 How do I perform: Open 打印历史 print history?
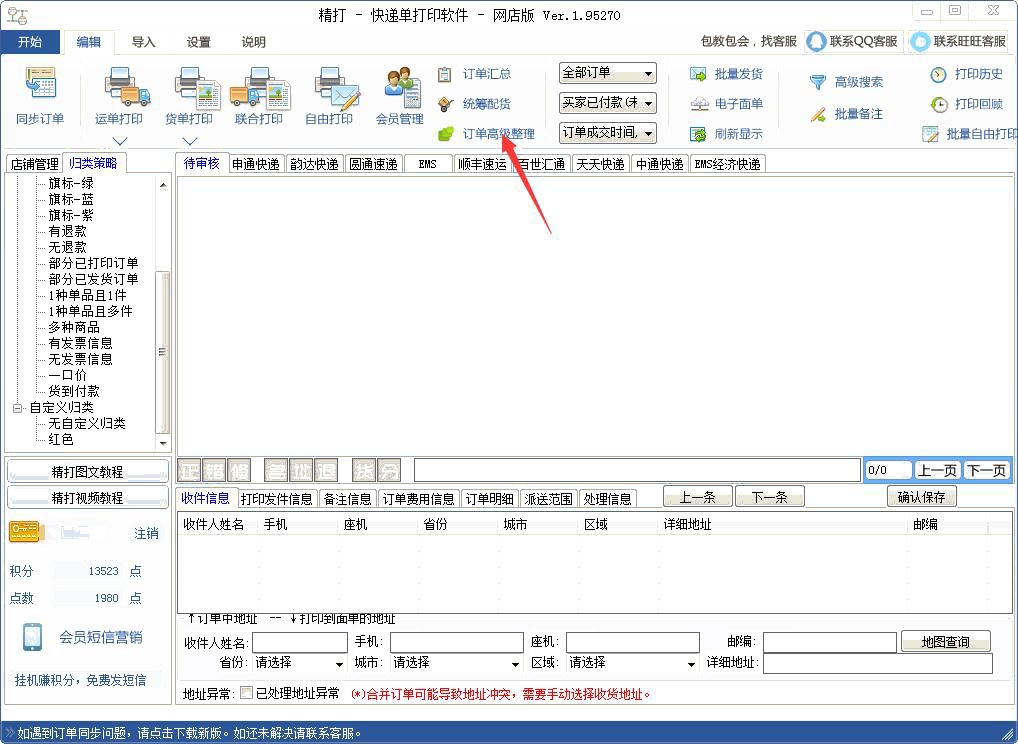click(x=966, y=74)
